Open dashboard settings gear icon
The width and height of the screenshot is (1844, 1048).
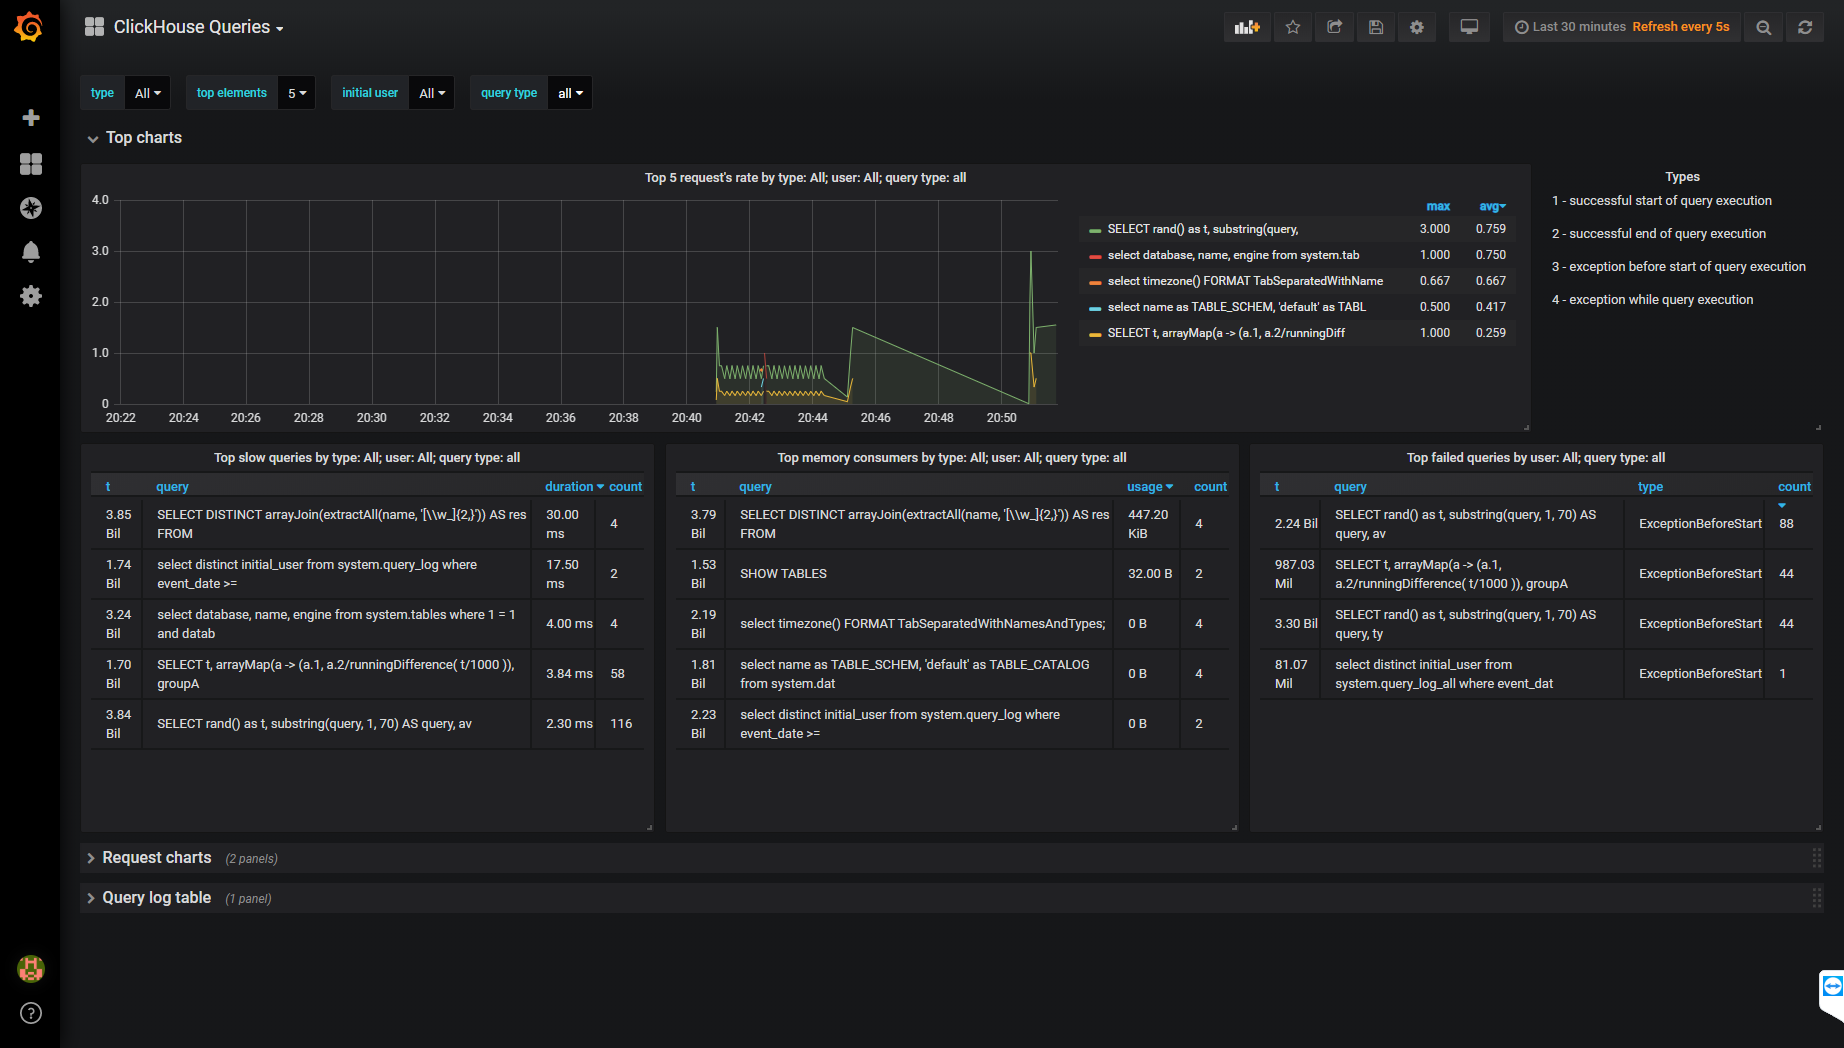[x=1417, y=27]
